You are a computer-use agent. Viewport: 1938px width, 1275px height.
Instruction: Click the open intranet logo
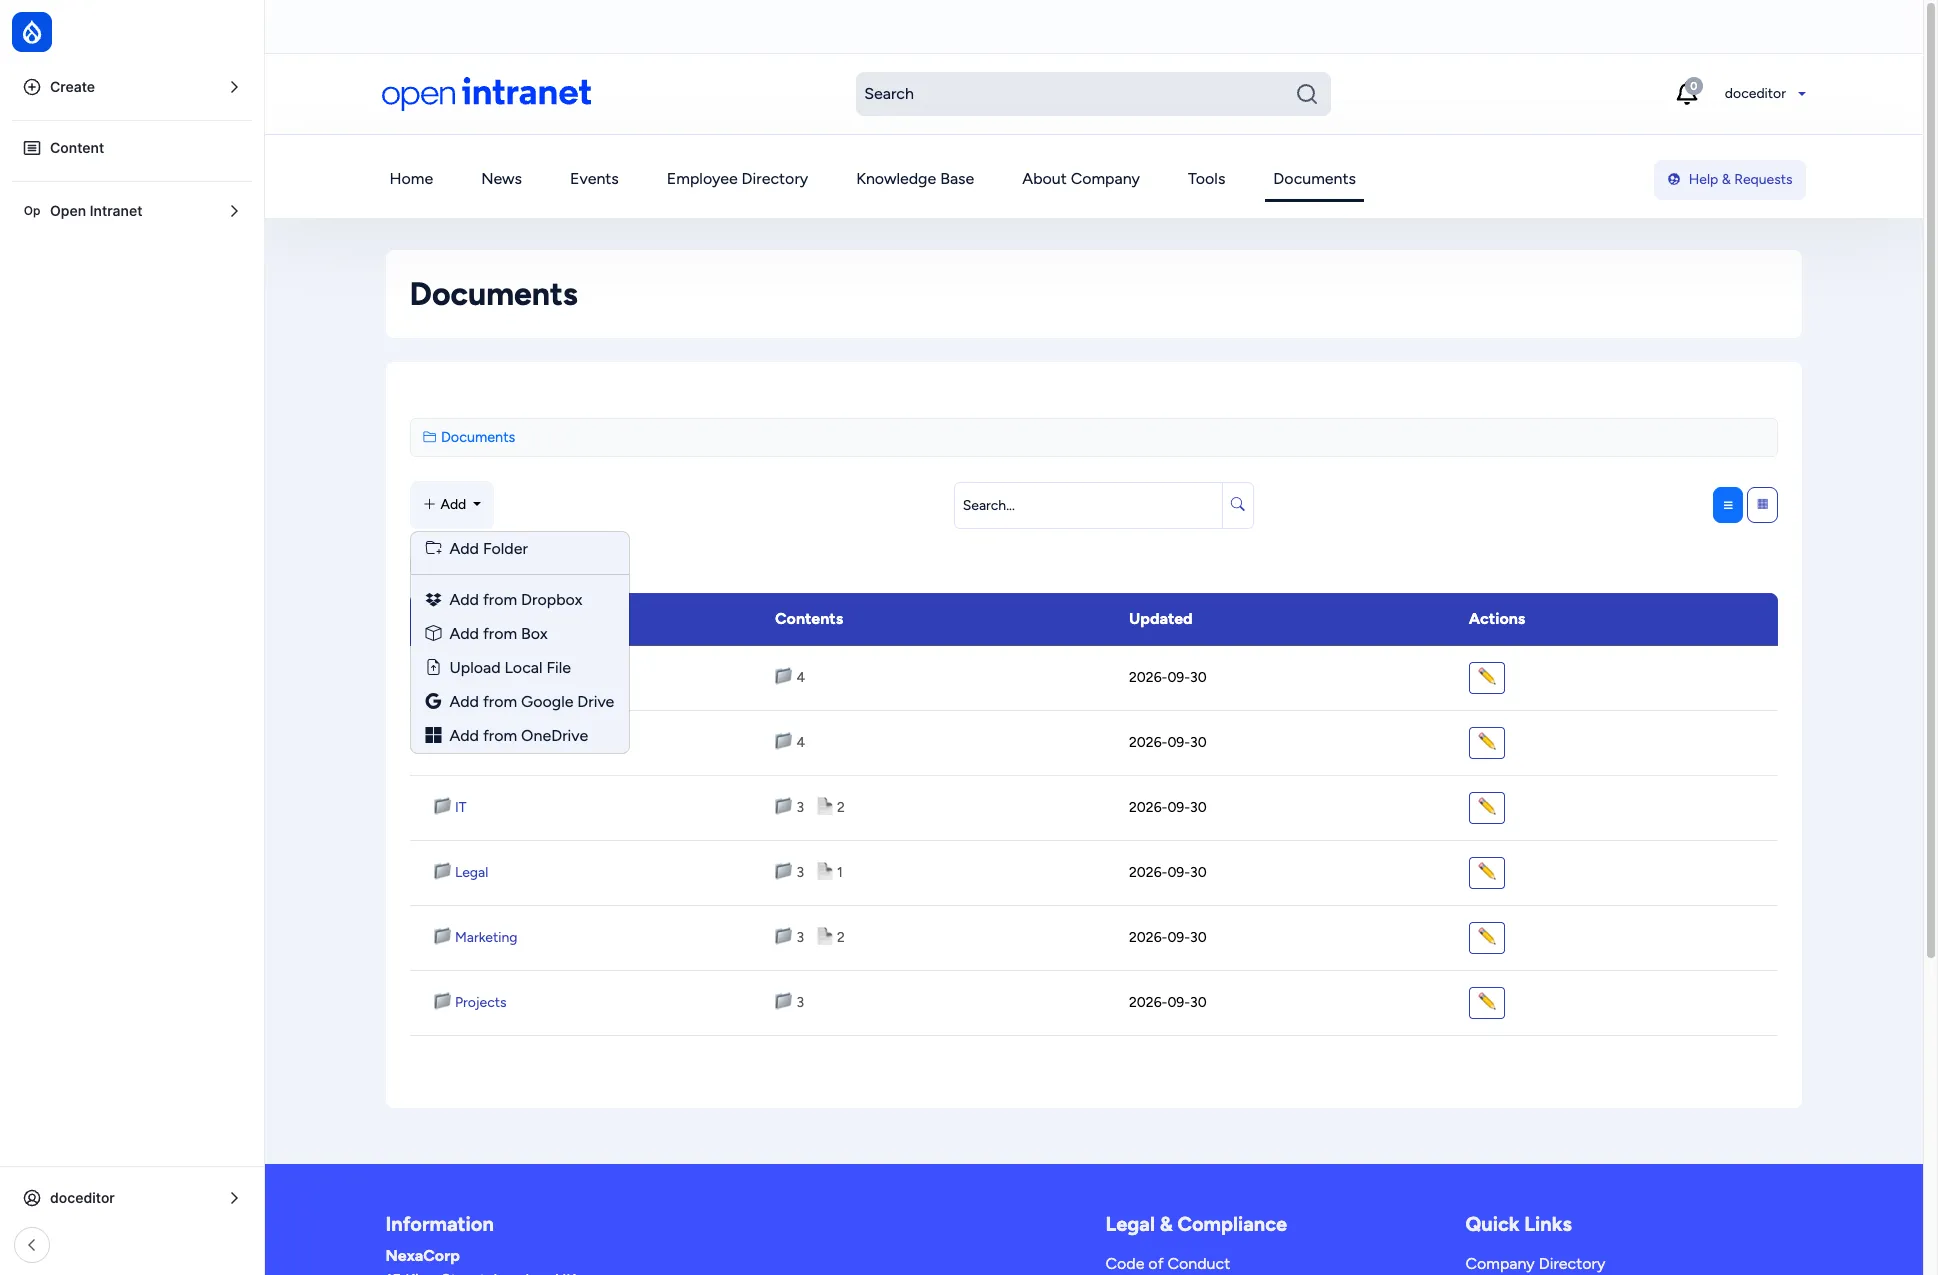point(486,93)
